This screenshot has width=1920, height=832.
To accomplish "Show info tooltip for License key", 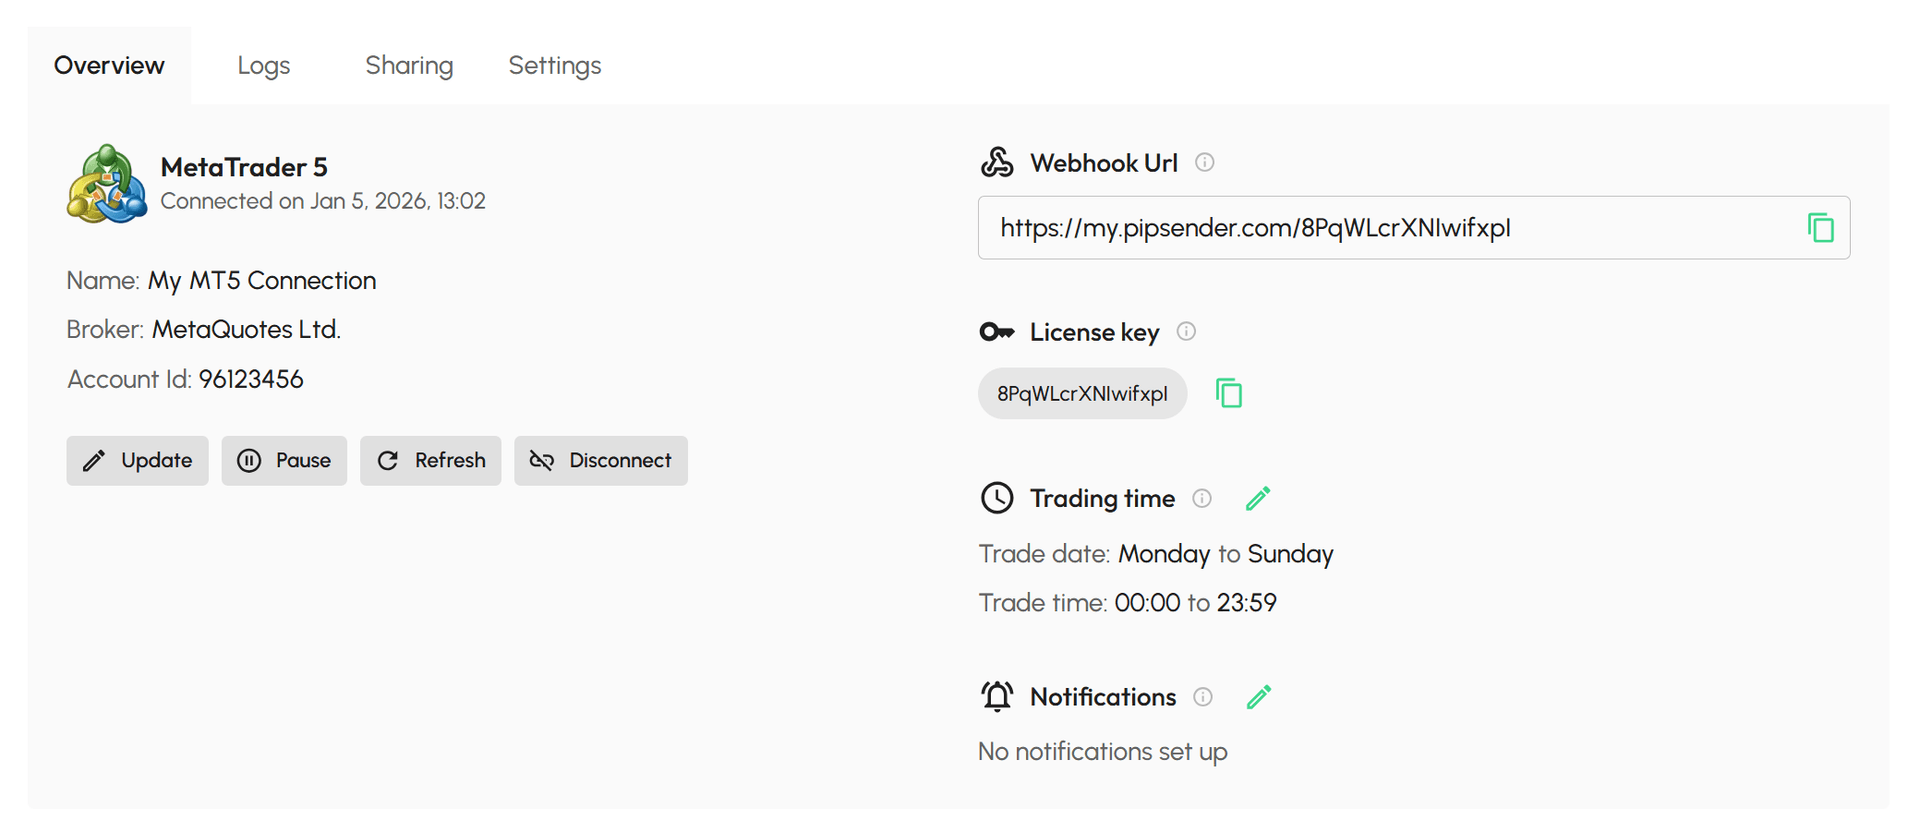I will pyautogui.click(x=1186, y=331).
